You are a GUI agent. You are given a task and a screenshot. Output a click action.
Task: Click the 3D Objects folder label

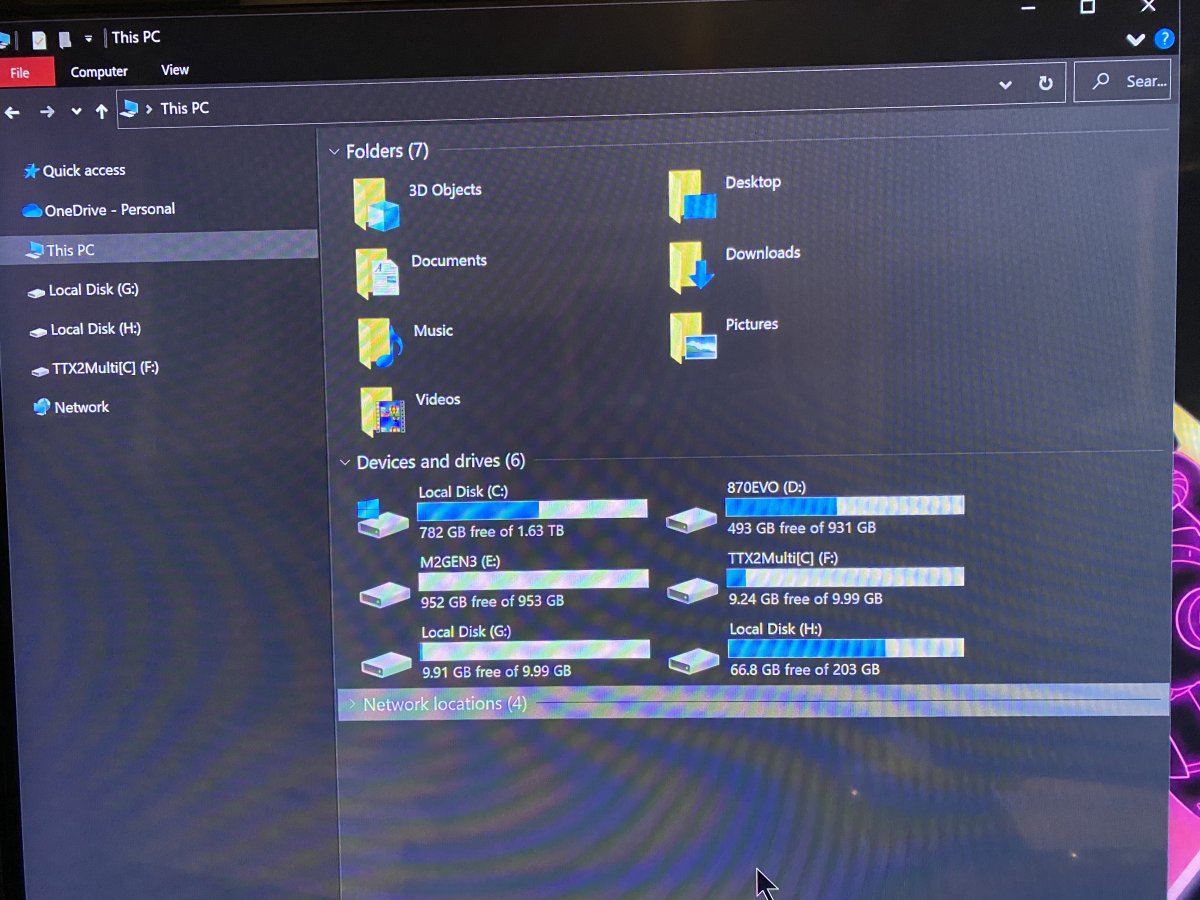445,190
